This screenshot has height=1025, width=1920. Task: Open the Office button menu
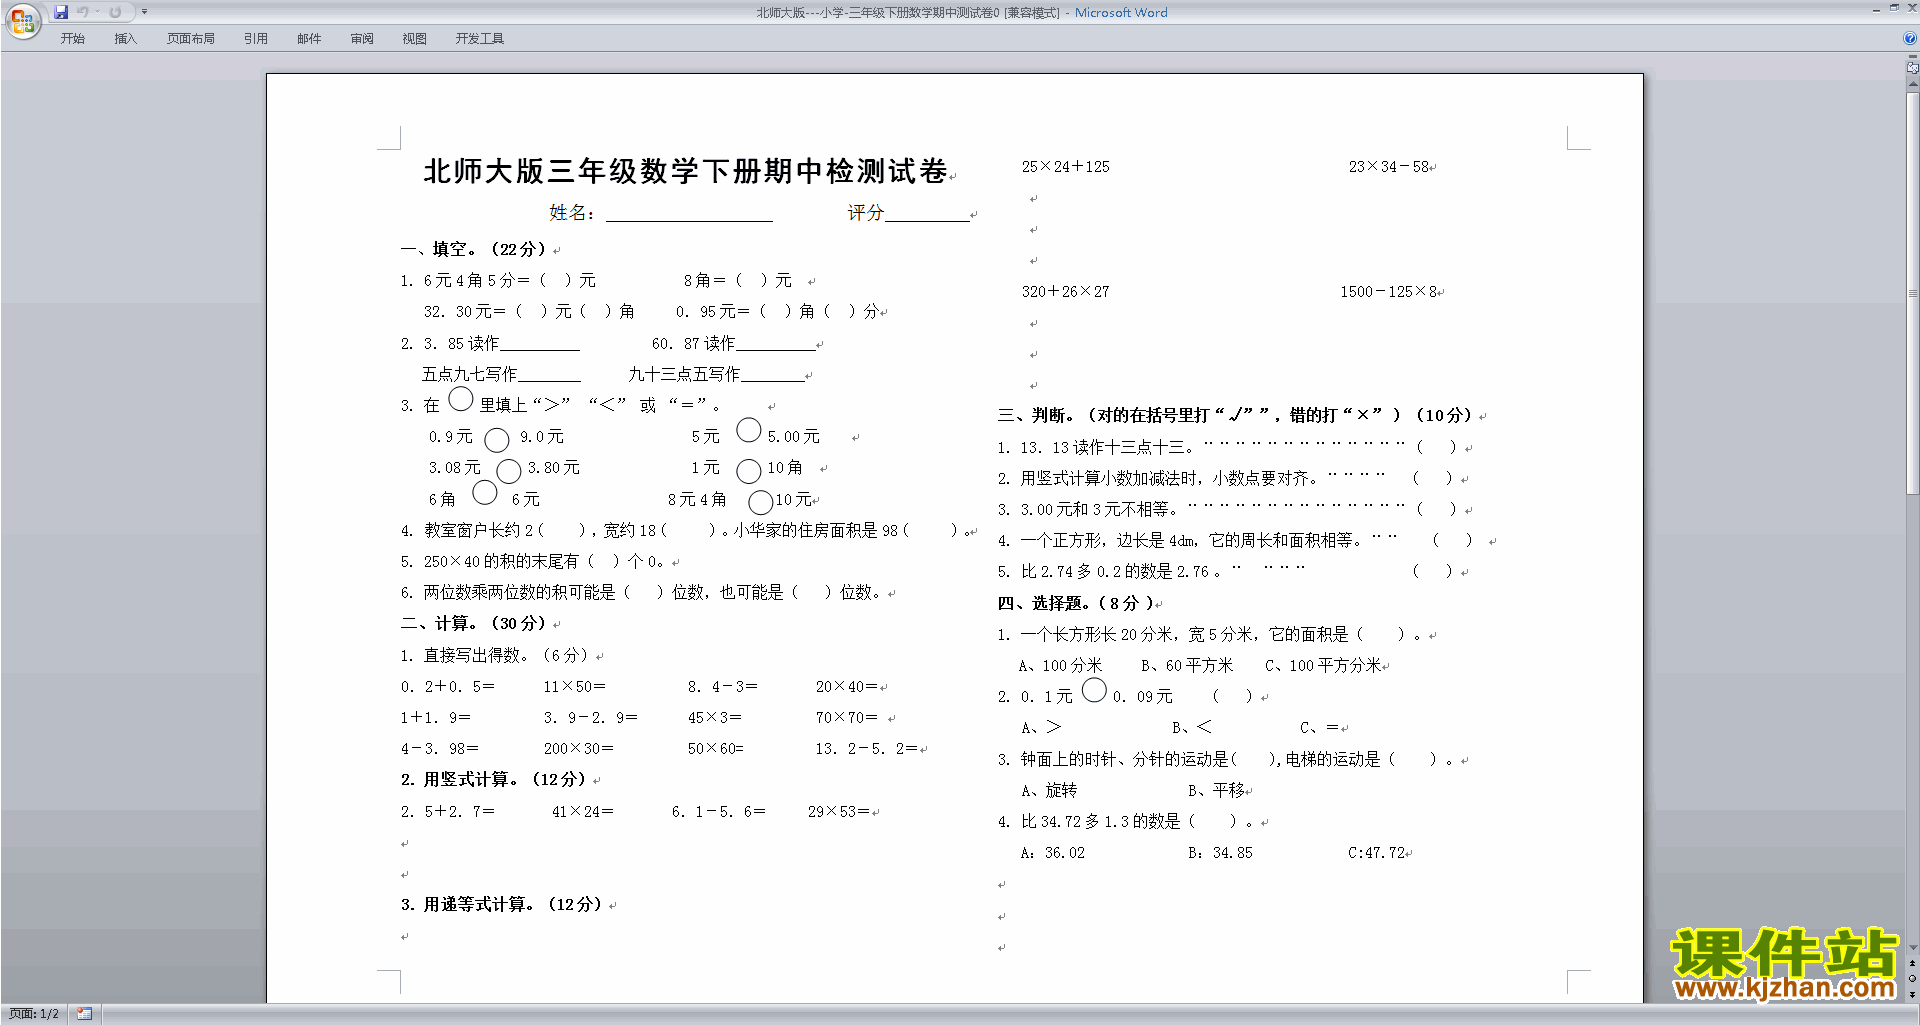click(x=22, y=20)
